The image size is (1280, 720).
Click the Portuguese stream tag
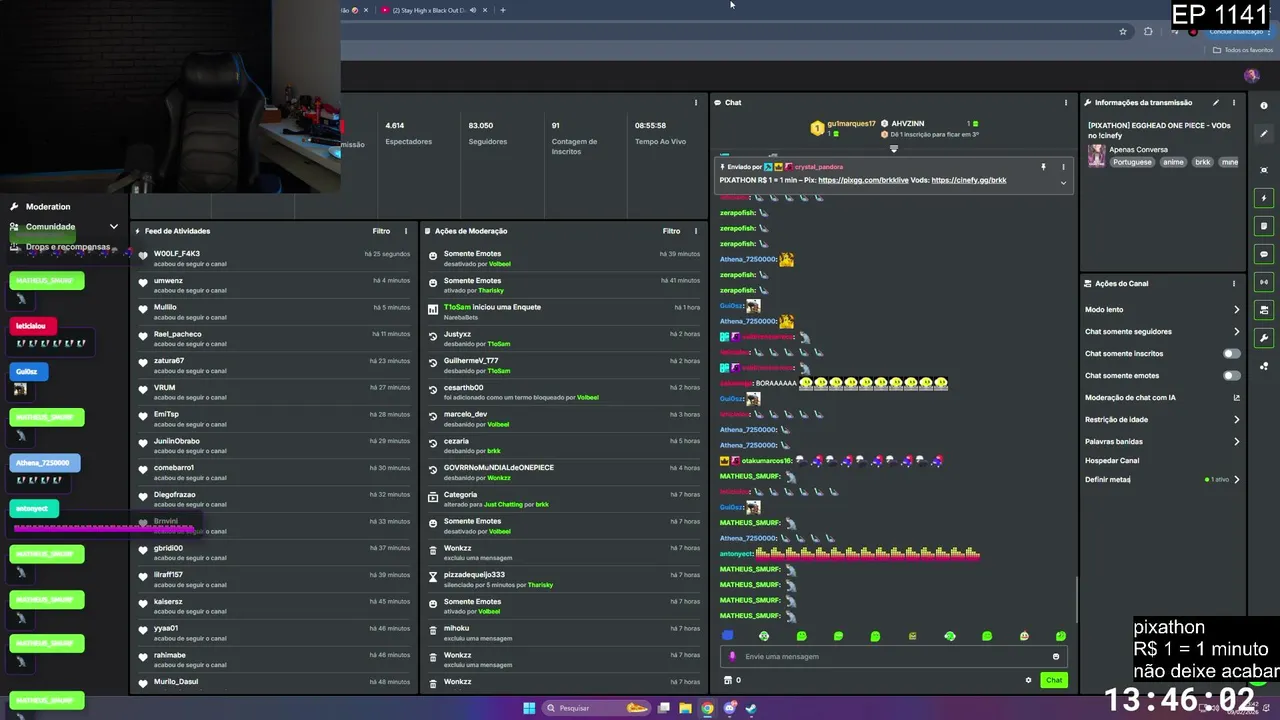(x=1132, y=162)
